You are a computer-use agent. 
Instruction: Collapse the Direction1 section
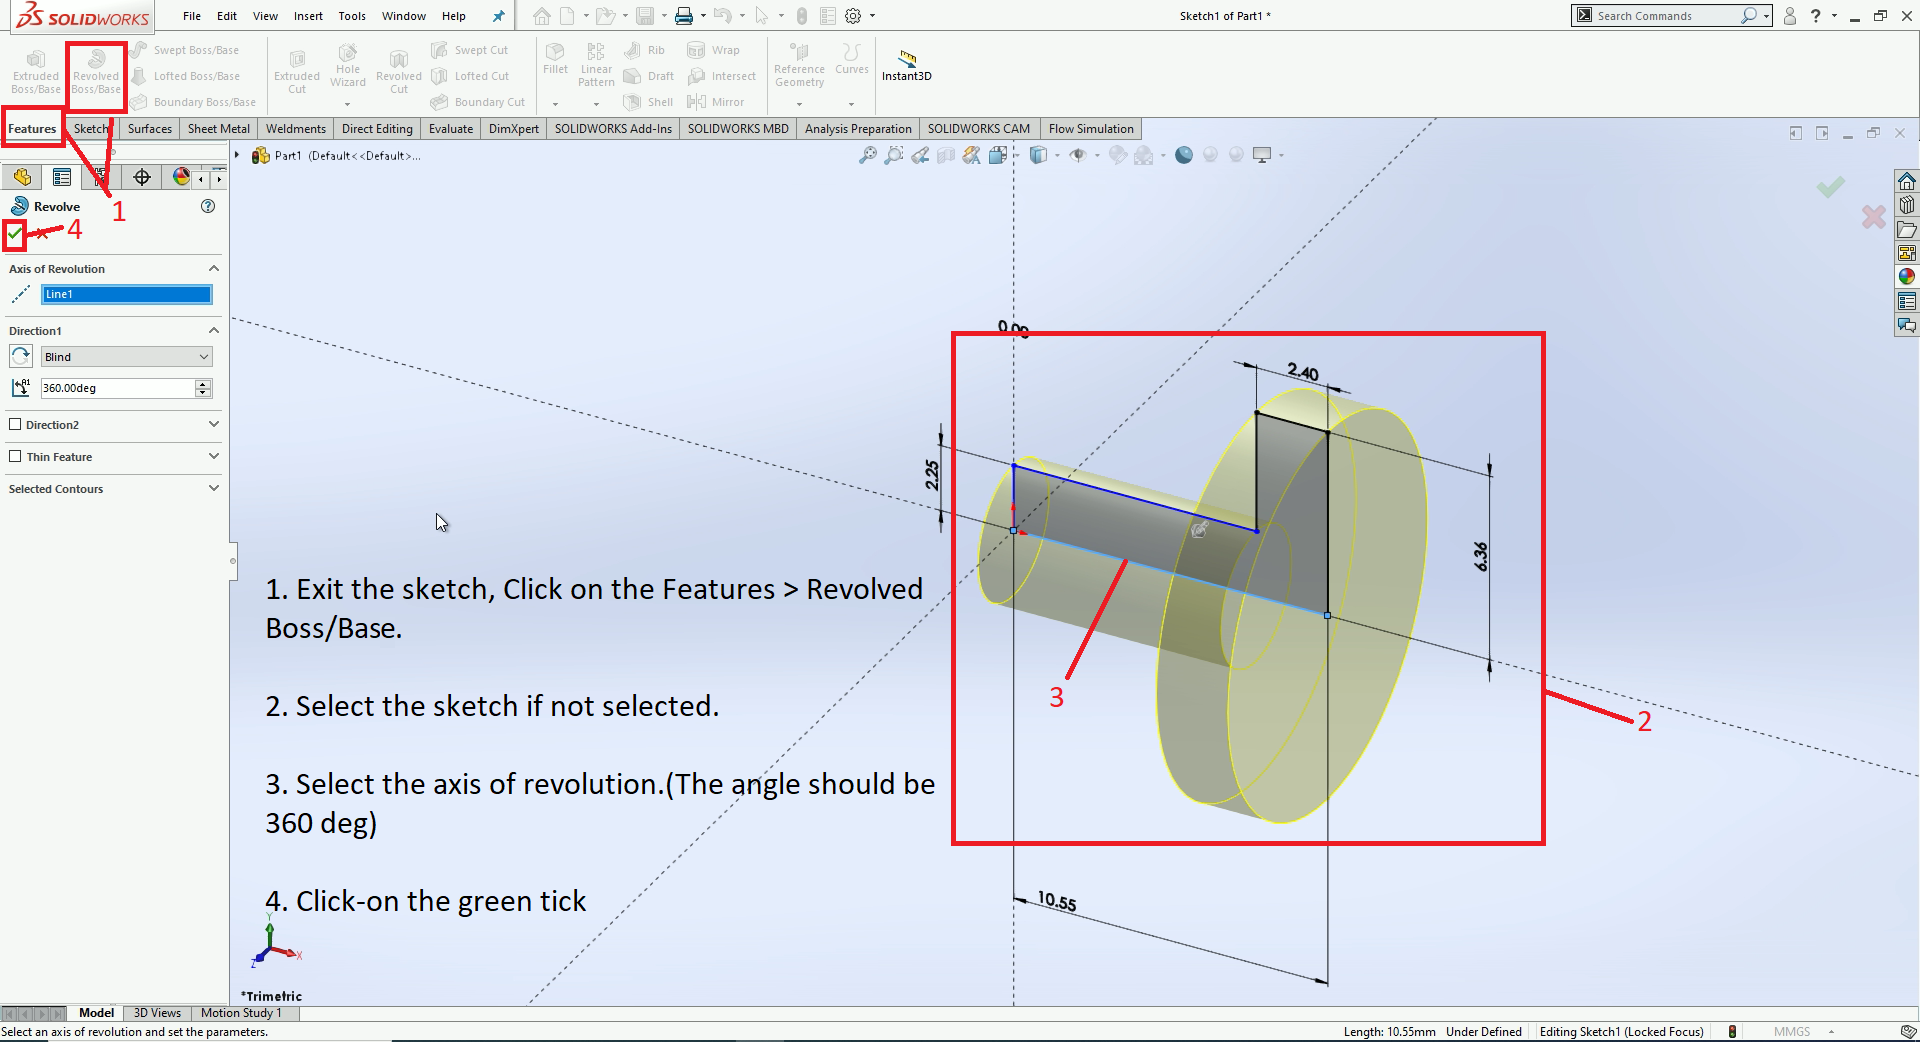coord(213,330)
